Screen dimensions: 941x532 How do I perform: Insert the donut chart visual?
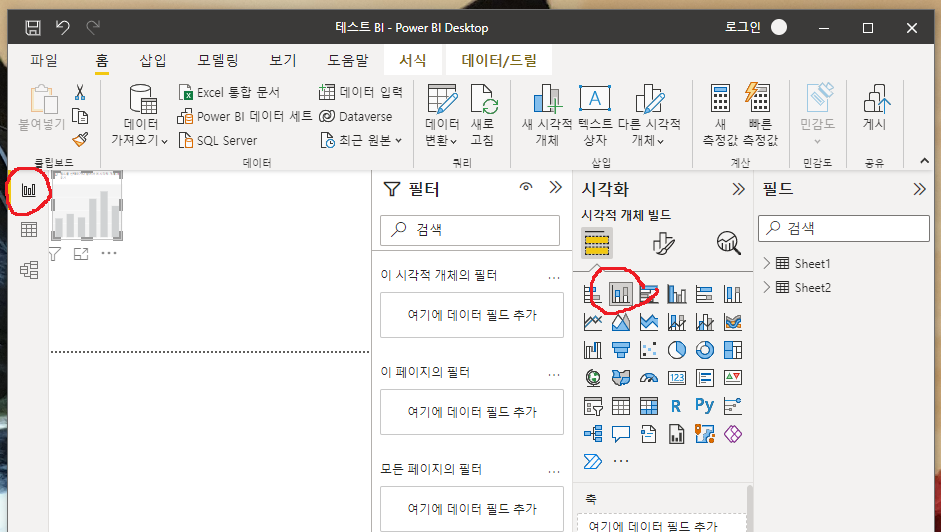tap(705, 349)
